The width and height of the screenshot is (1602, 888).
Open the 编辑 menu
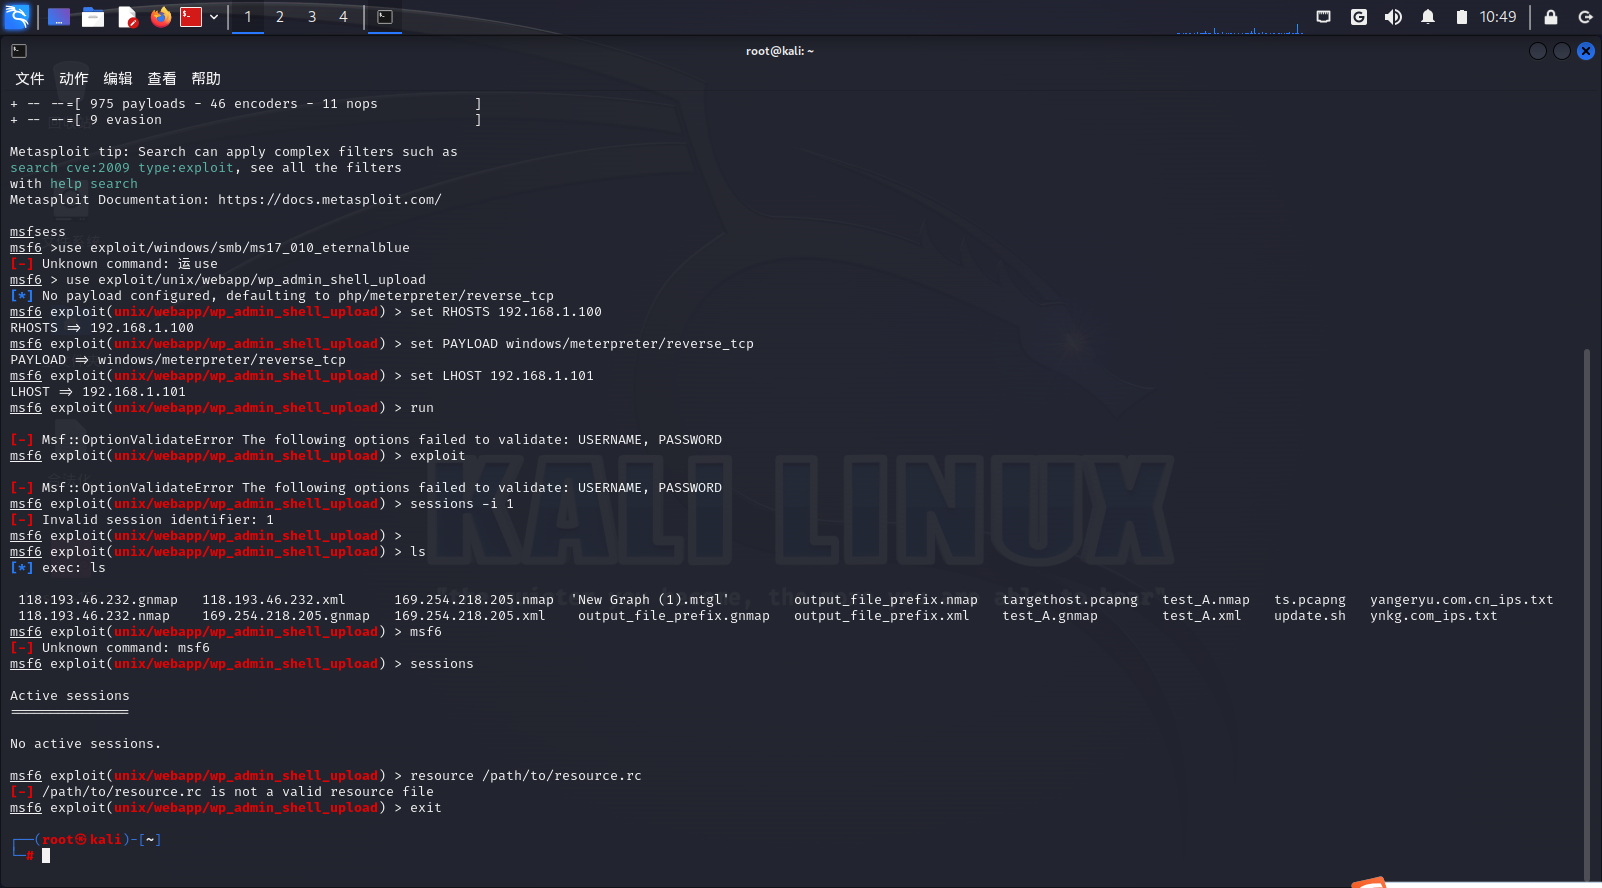tap(118, 79)
